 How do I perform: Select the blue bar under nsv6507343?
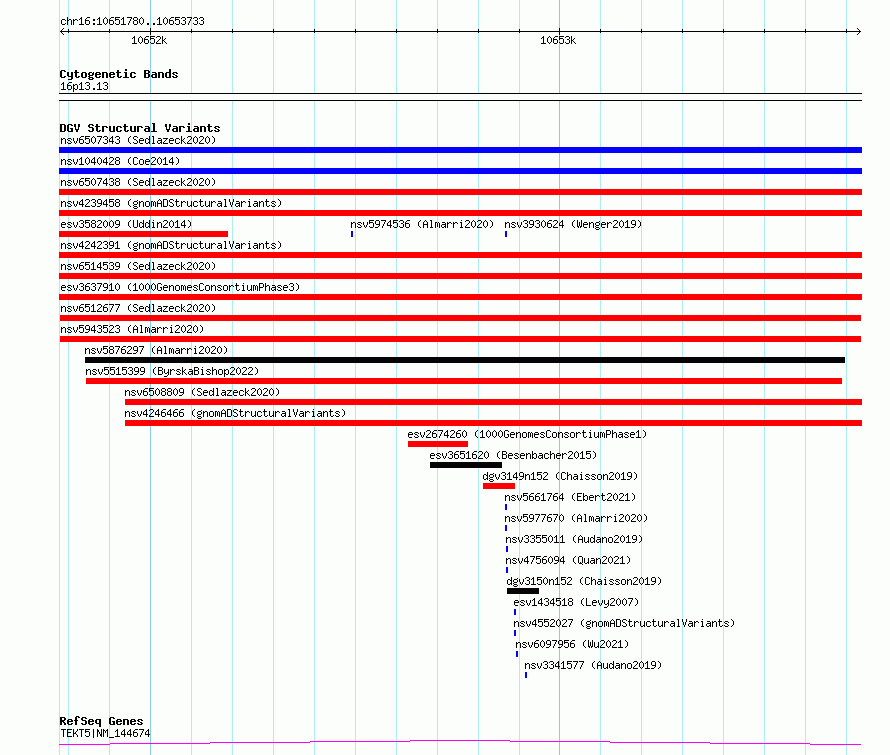pos(460,150)
